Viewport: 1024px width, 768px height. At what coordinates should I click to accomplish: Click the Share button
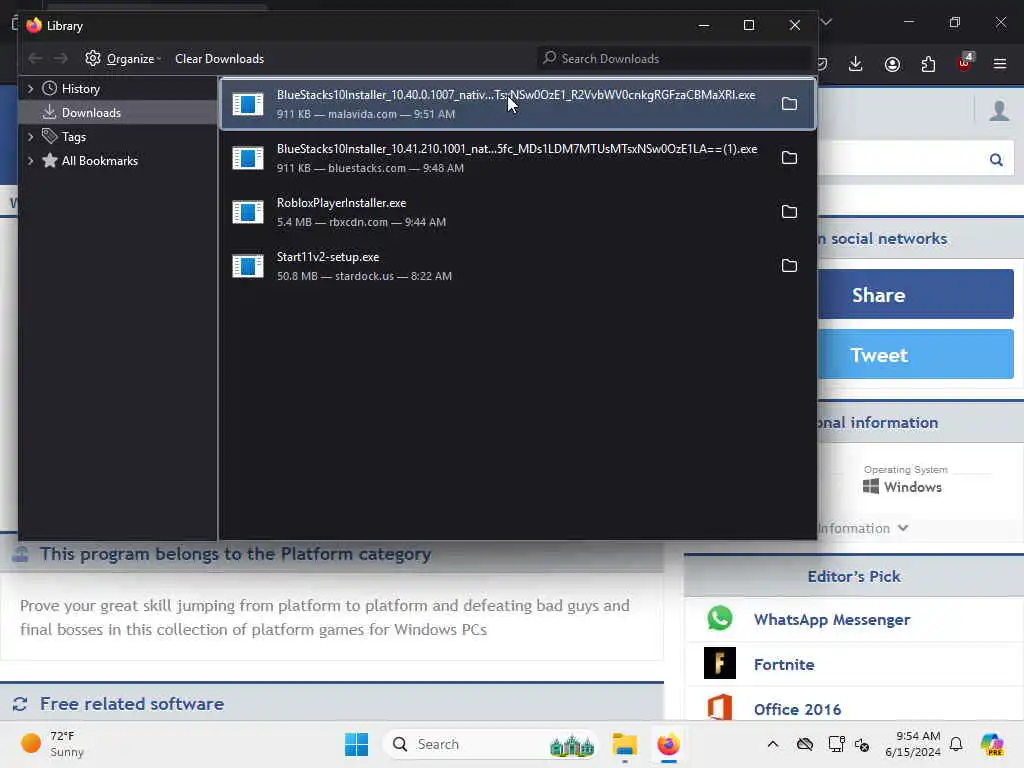[x=915, y=295]
